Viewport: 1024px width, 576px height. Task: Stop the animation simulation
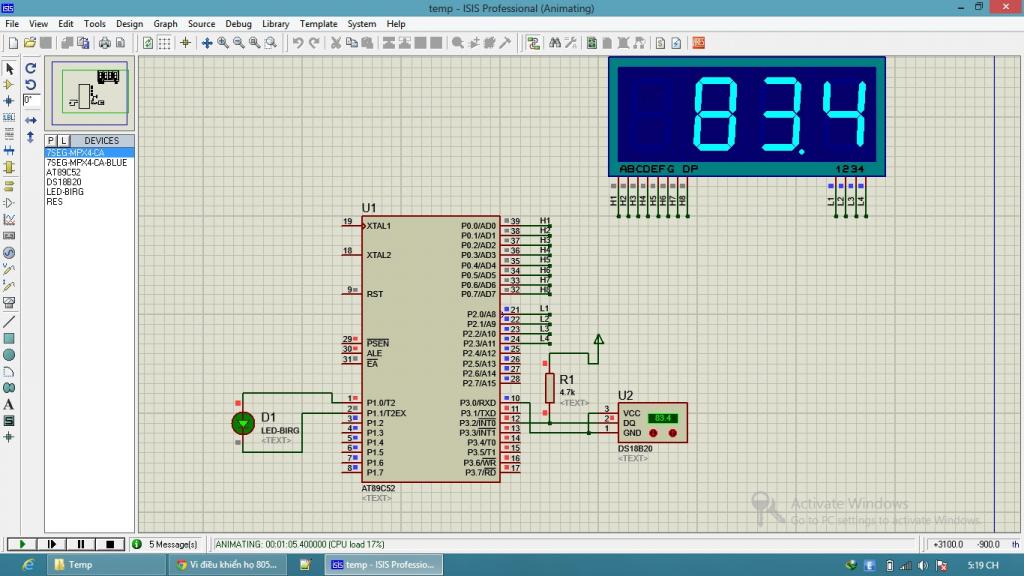point(110,544)
